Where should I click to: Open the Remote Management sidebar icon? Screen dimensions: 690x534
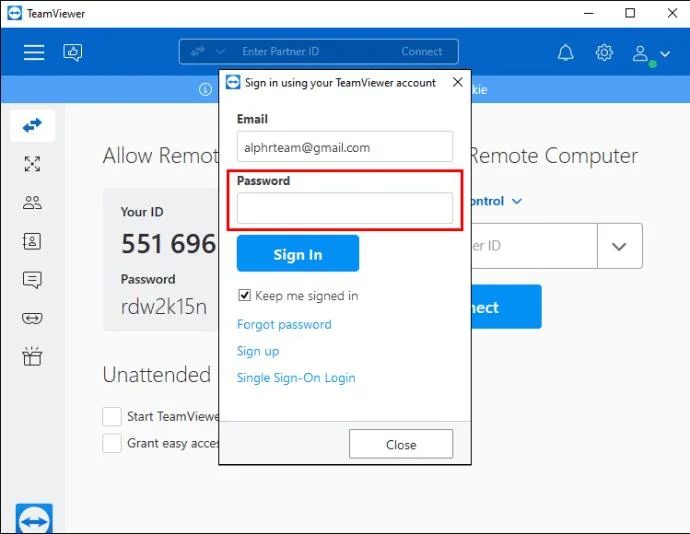click(x=33, y=164)
